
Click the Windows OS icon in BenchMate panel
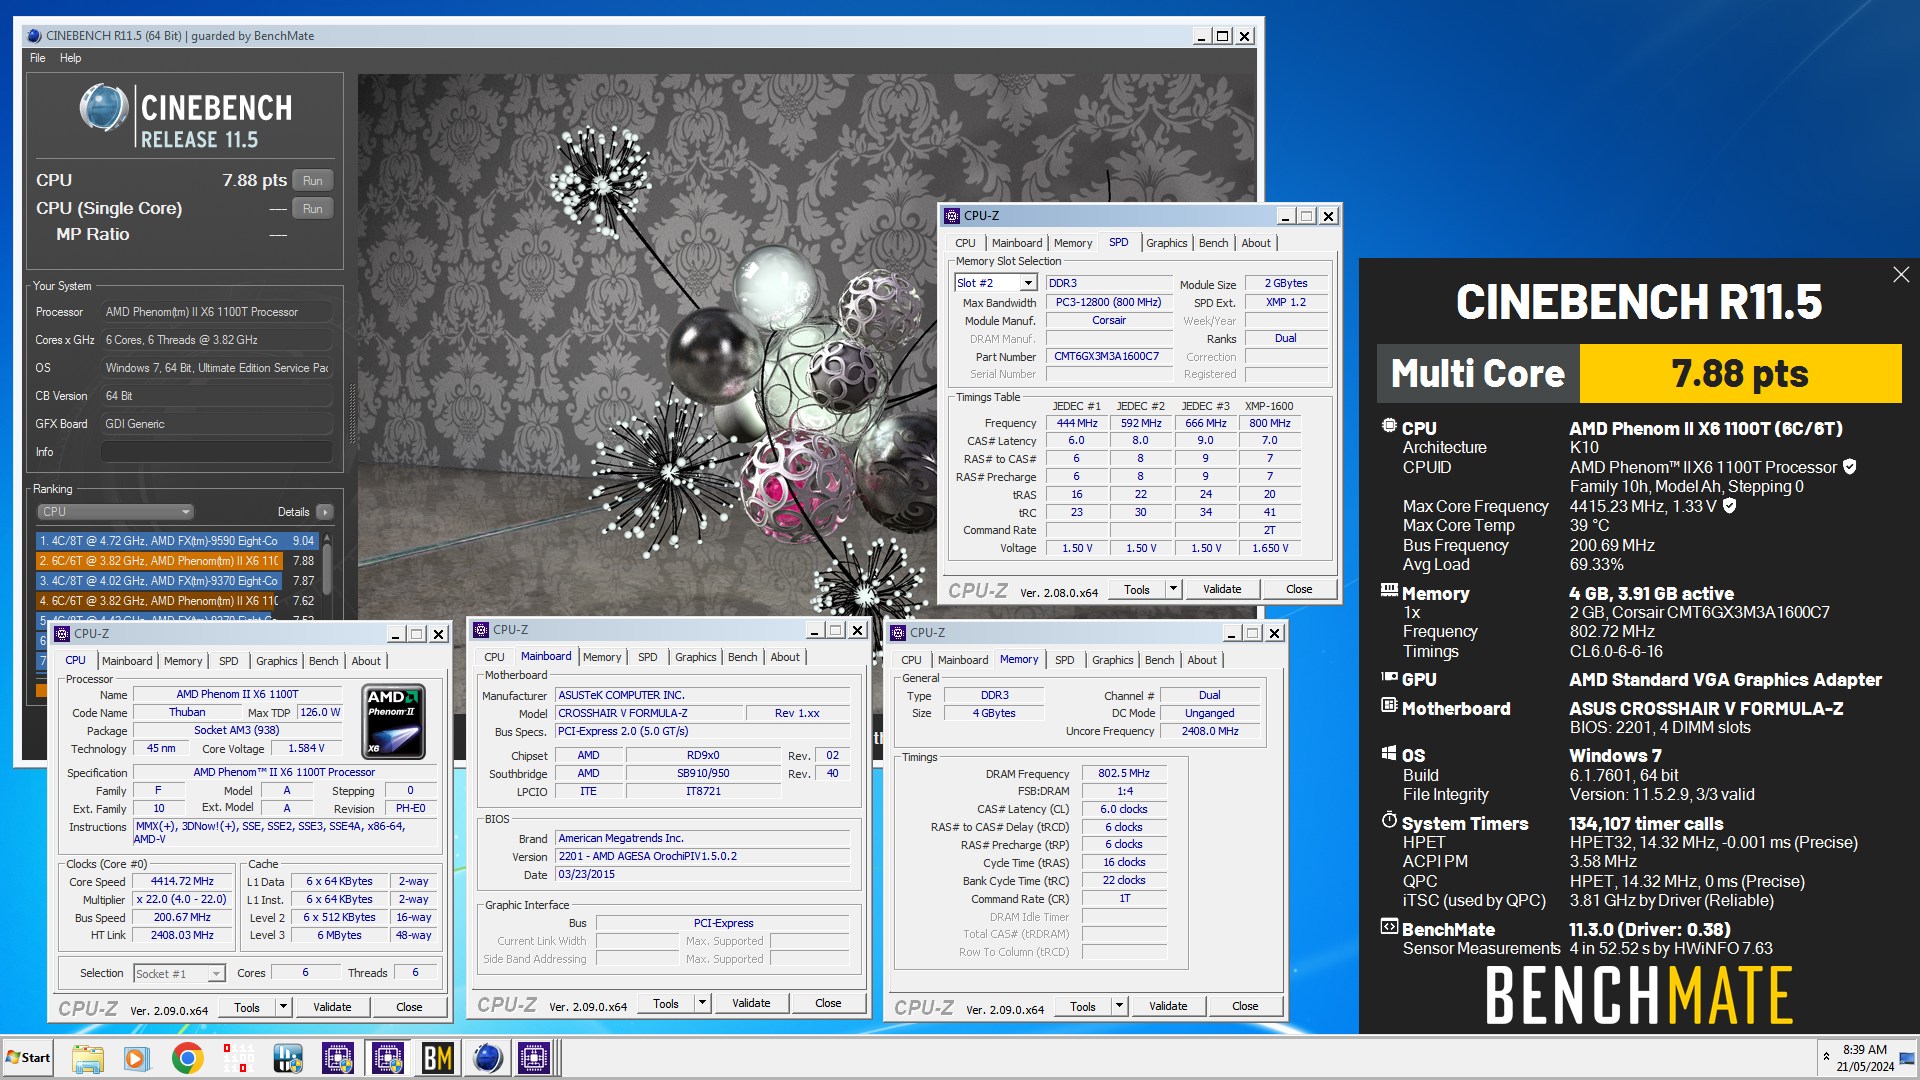point(1389,753)
